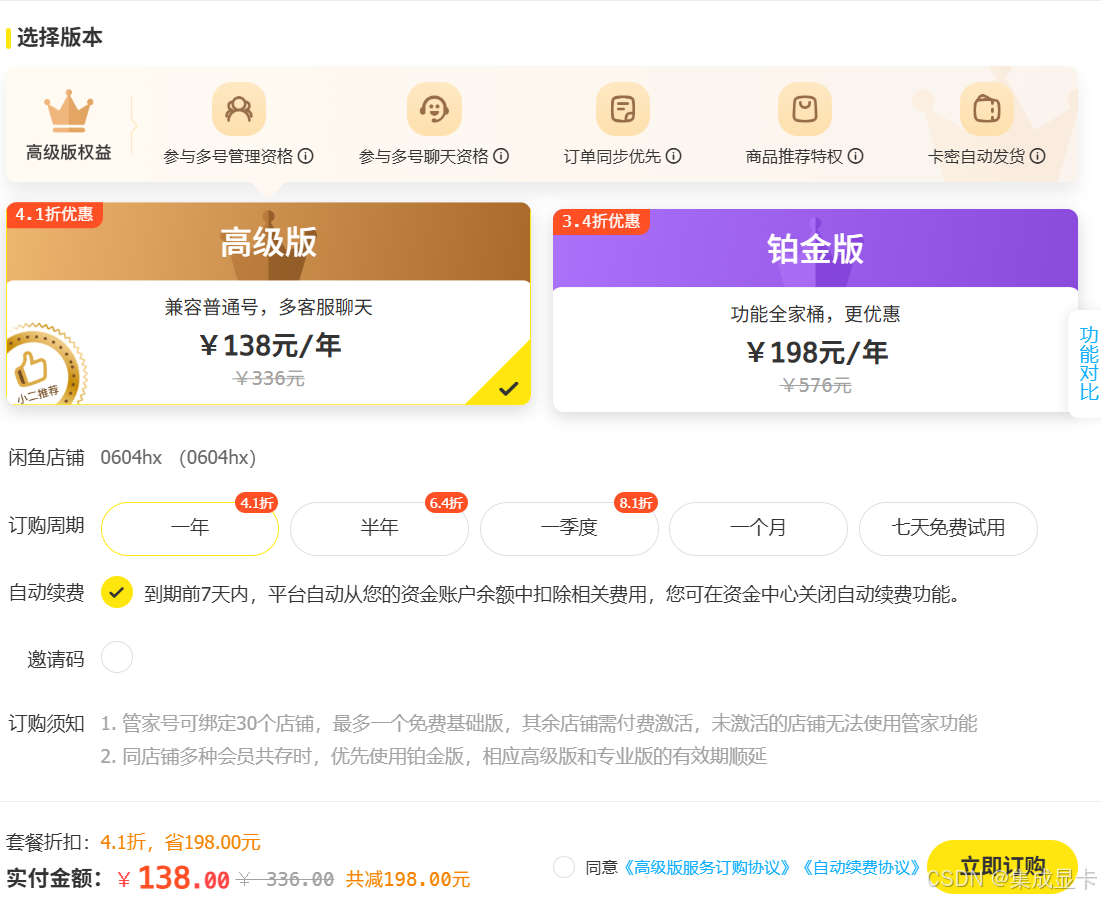This screenshot has height=899, width=1101.
Task: Open info tooltip beside 参与多号管理资格
Action: (305, 156)
